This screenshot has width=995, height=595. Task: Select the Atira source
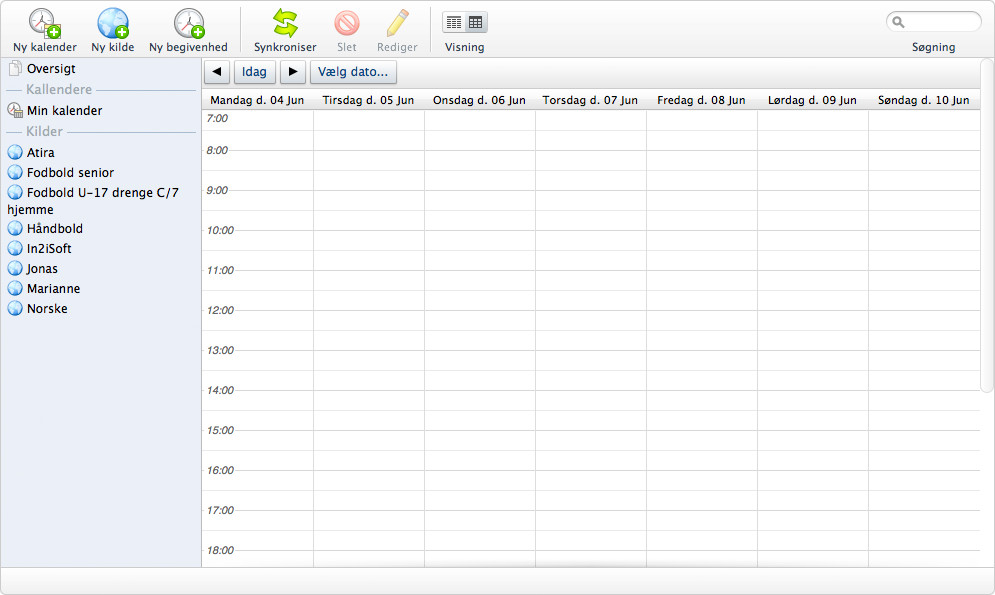coord(40,153)
